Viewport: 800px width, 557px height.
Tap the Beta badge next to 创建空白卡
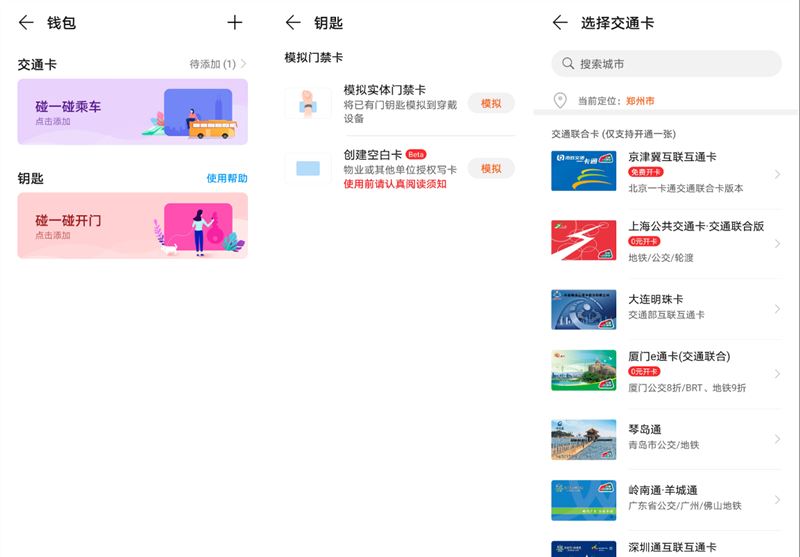(416, 155)
